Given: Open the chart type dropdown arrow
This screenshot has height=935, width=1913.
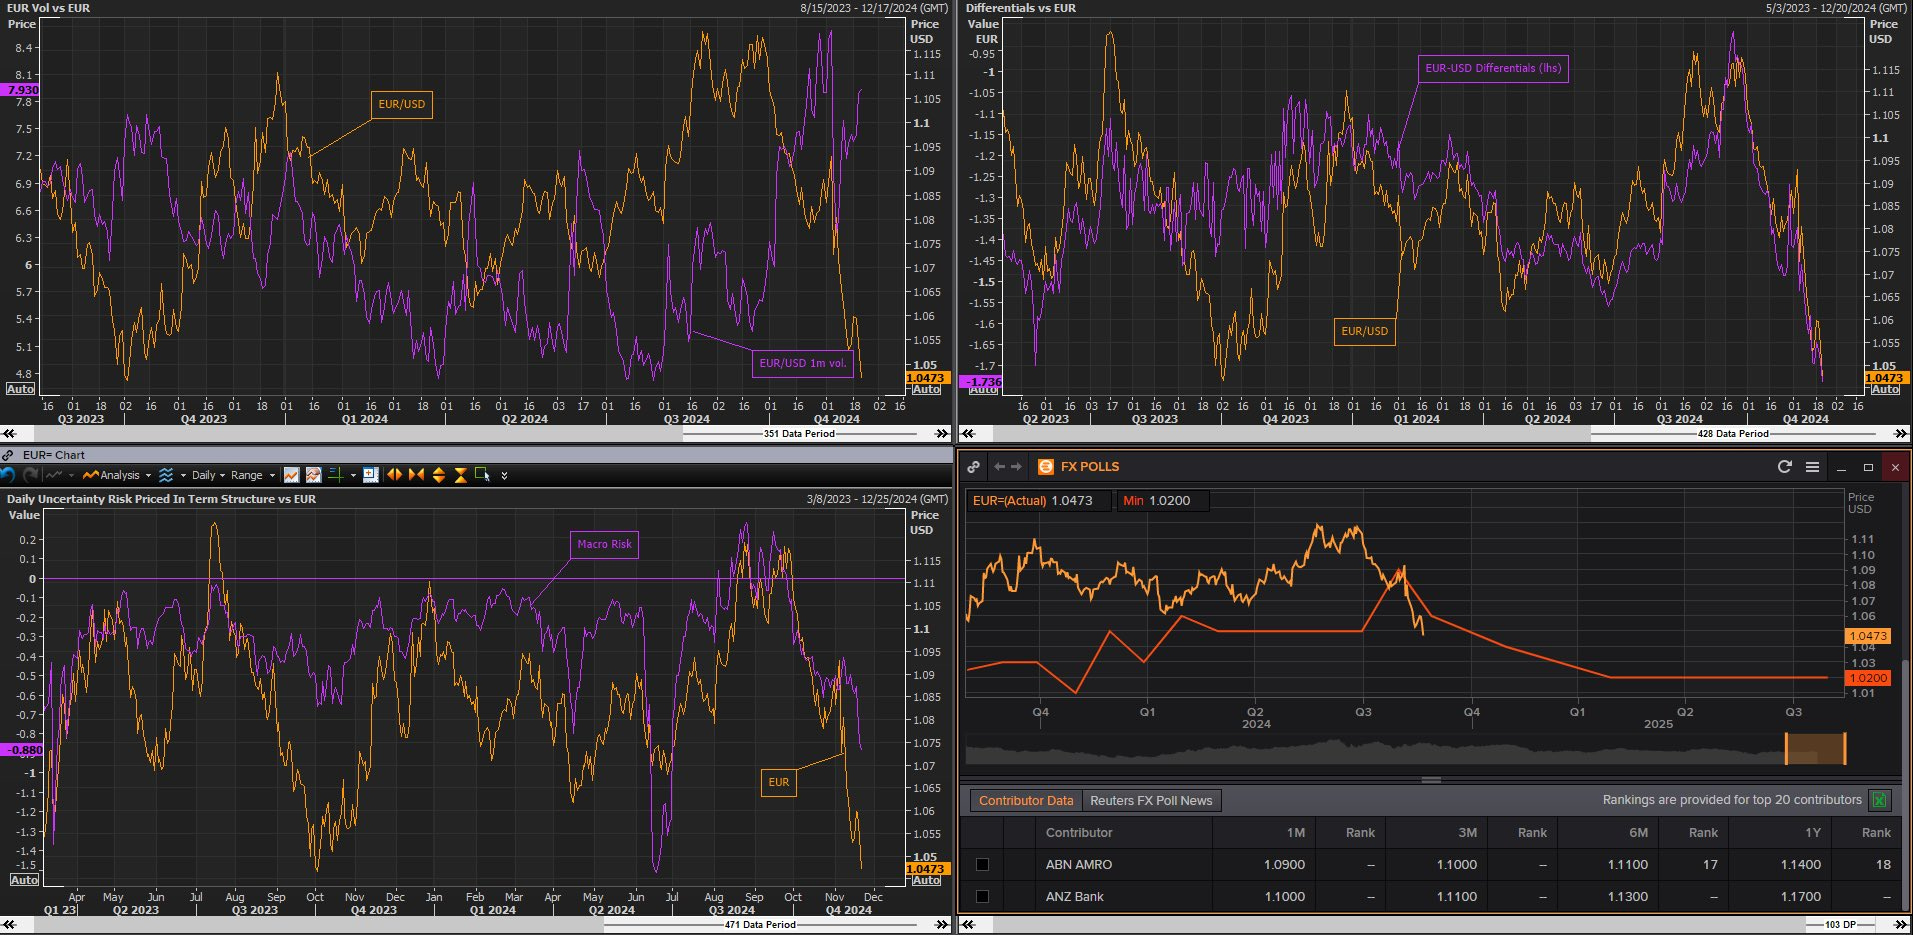Looking at the screenshot, I should (71, 475).
